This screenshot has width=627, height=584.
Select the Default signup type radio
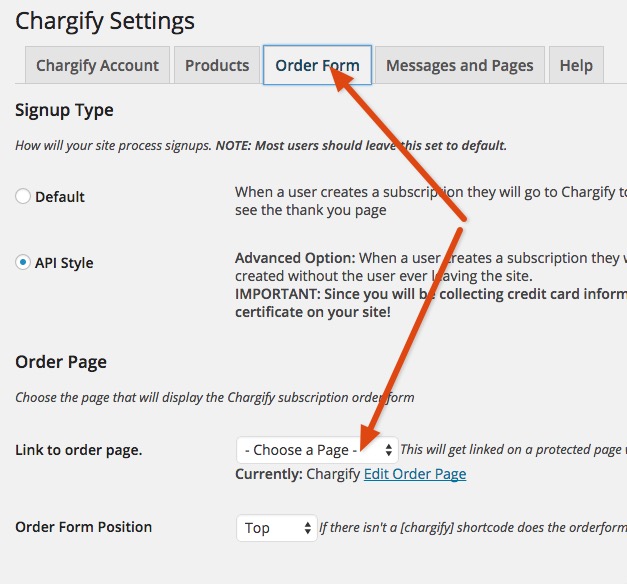(23, 196)
